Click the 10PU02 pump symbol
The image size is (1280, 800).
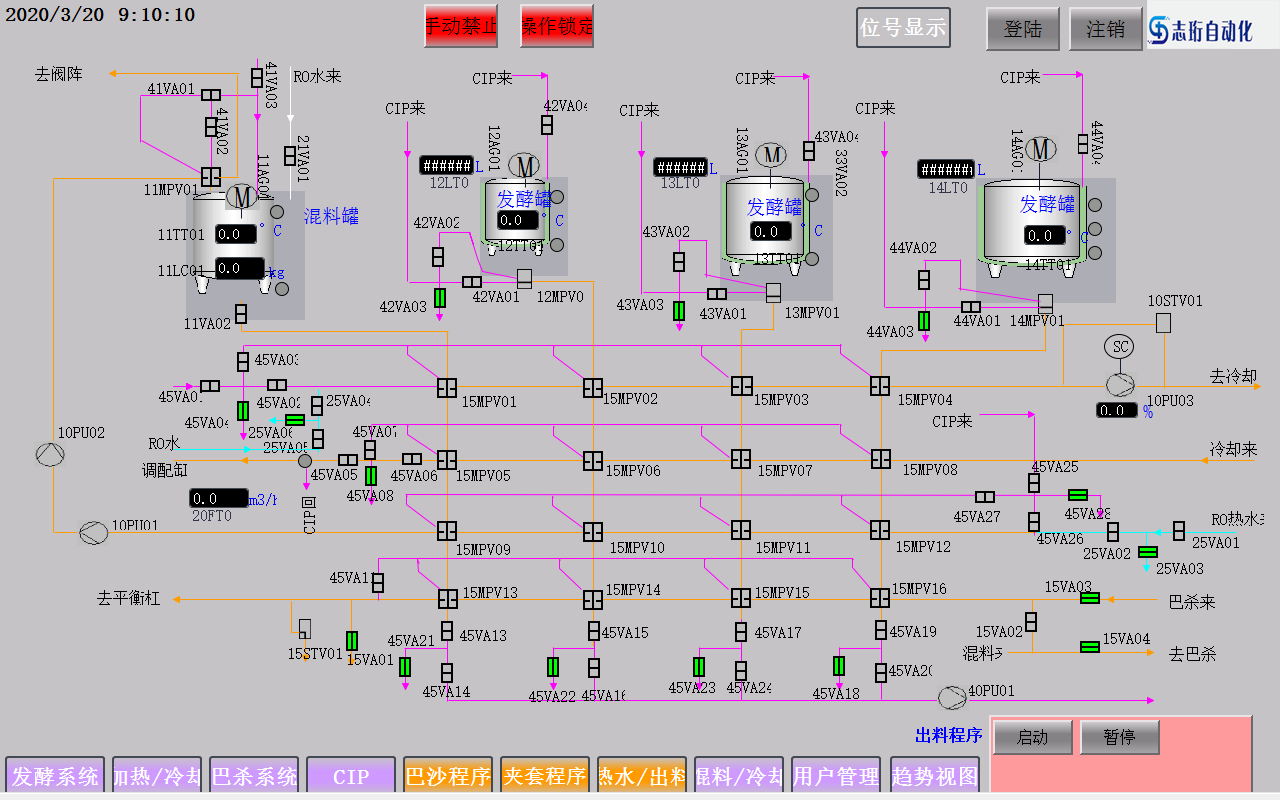tap(48, 455)
